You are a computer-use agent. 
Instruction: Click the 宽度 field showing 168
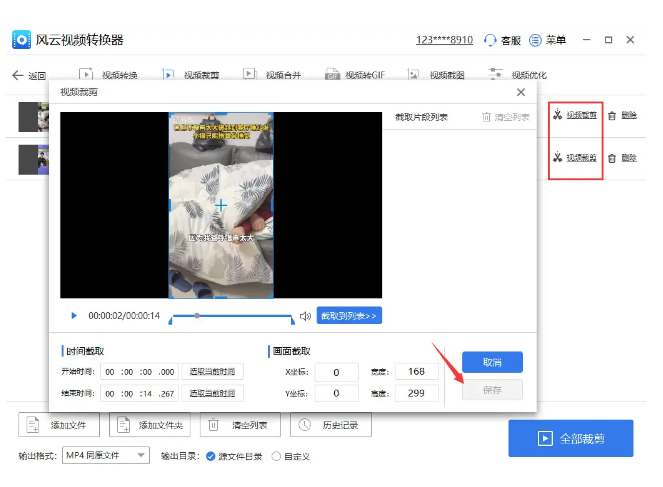pos(416,372)
